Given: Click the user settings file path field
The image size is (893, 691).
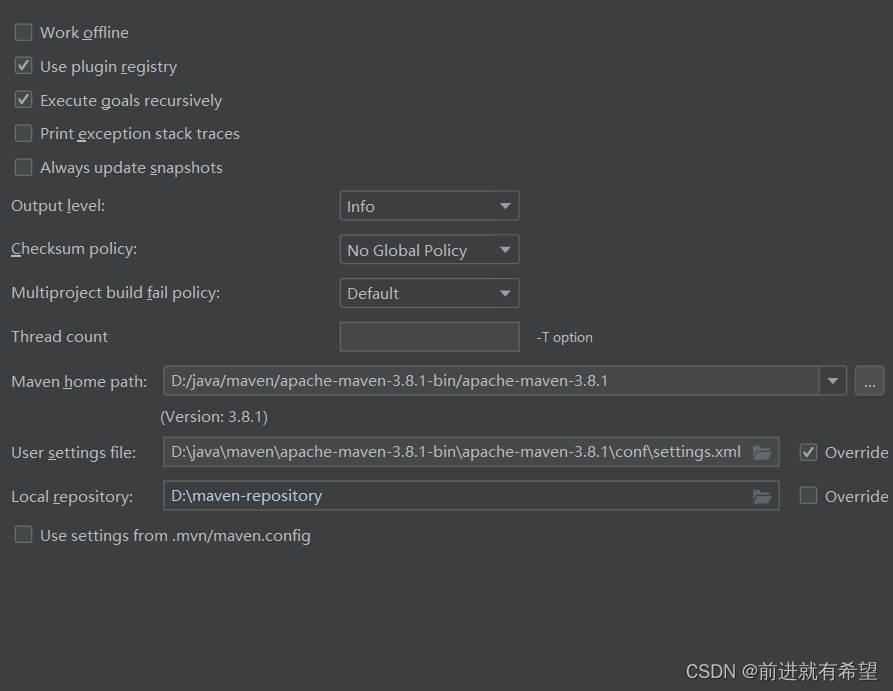Looking at the screenshot, I should tap(450, 452).
